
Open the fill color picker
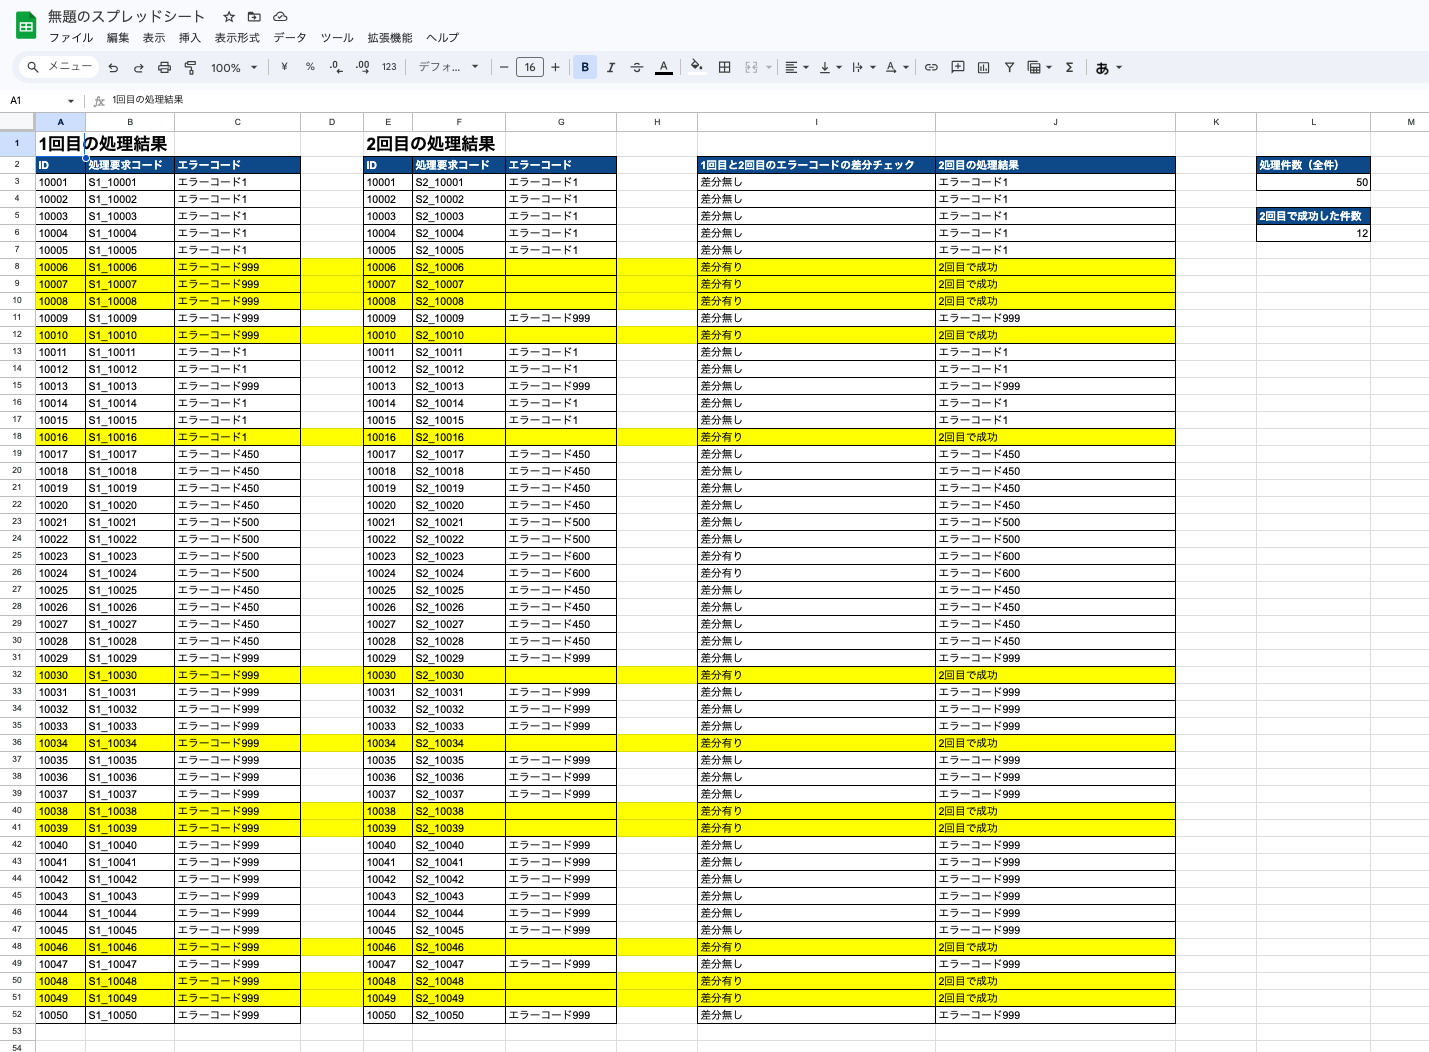coord(697,67)
